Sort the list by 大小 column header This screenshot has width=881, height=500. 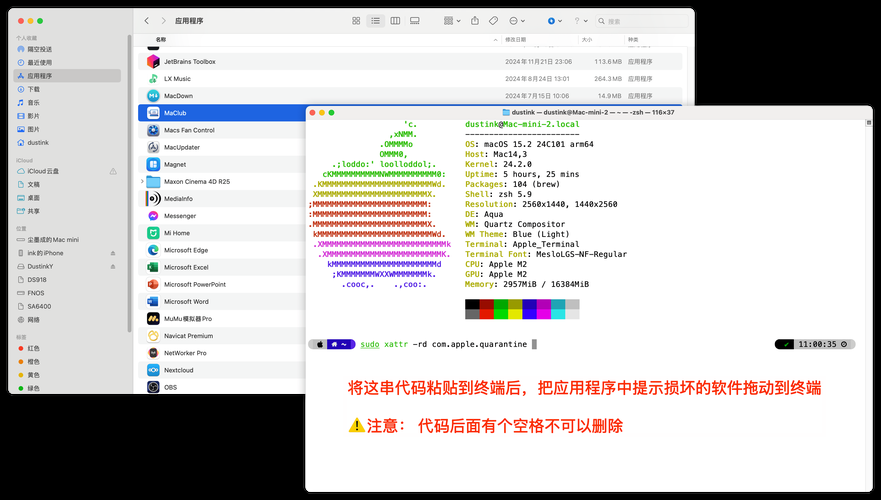click(587, 39)
